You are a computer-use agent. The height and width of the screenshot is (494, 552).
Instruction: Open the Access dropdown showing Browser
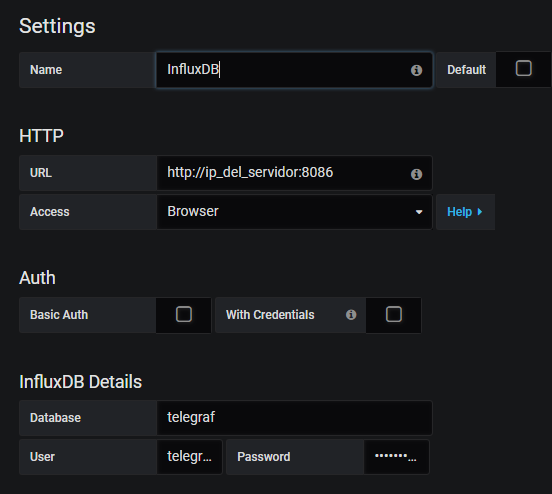(294, 212)
